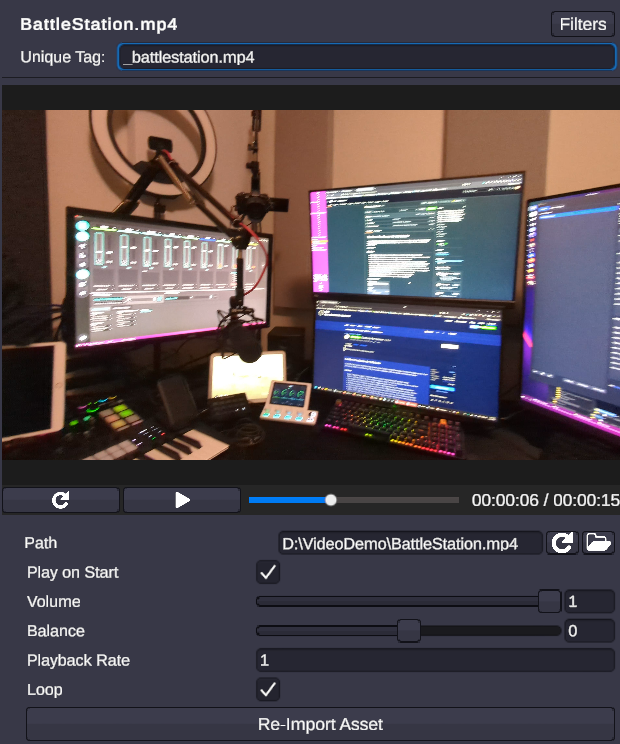Click the Unique Tag label
The height and width of the screenshot is (744, 620).
(63, 57)
